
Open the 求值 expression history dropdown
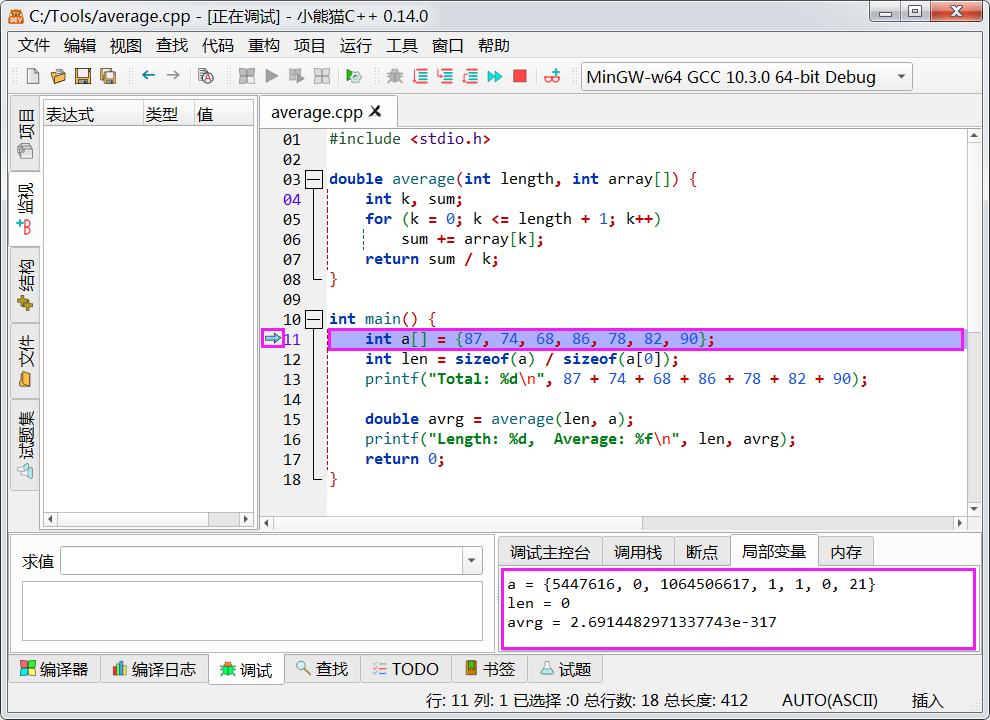[472, 561]
